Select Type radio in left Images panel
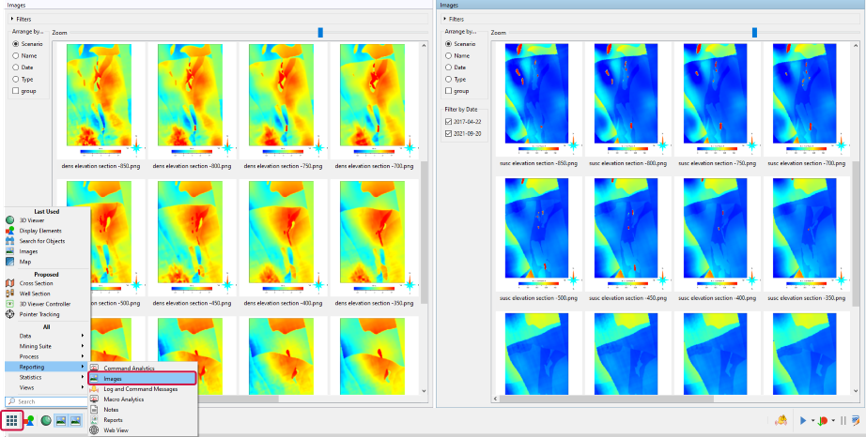866x437 pixels. 16,79
